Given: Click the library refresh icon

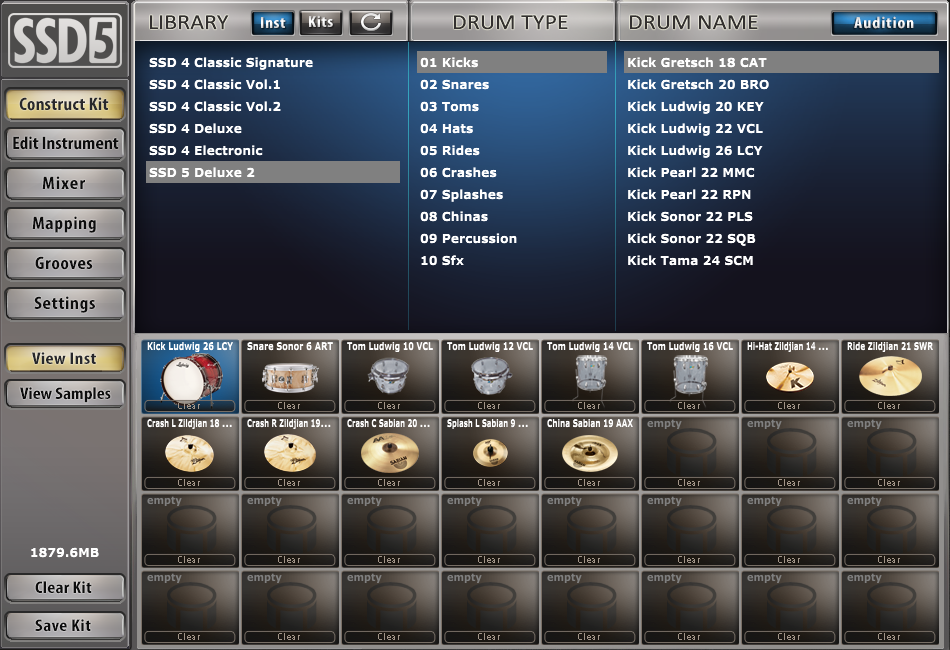Looking at the screenshot, I should tap(371, 23).
